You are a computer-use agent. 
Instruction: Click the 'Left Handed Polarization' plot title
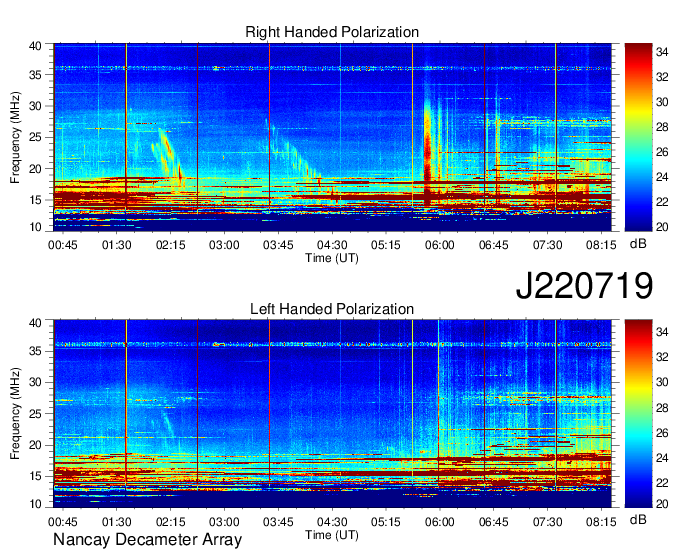click(x=332, y=309)
